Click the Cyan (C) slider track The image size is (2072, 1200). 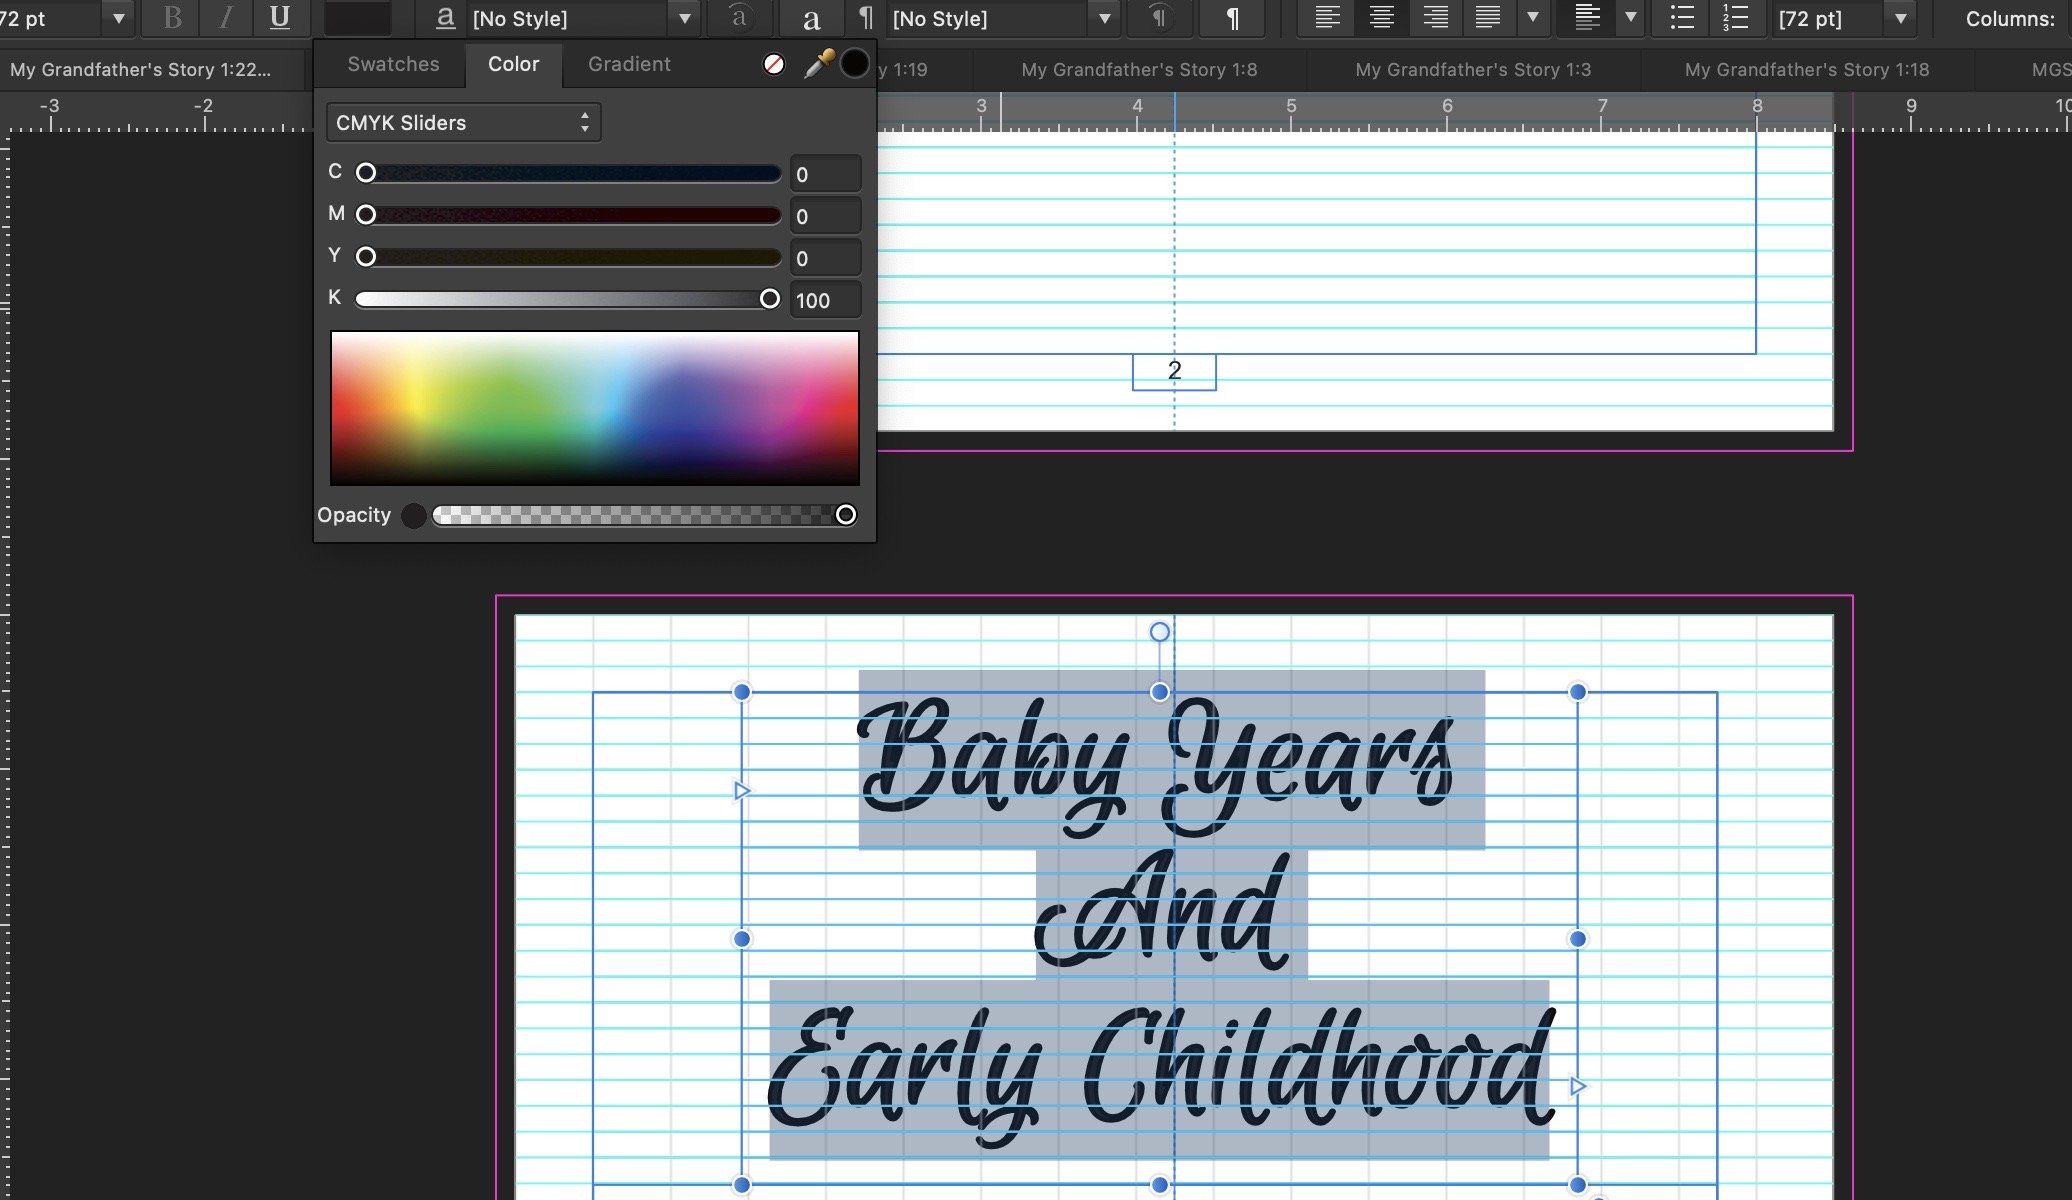point(568,173)
